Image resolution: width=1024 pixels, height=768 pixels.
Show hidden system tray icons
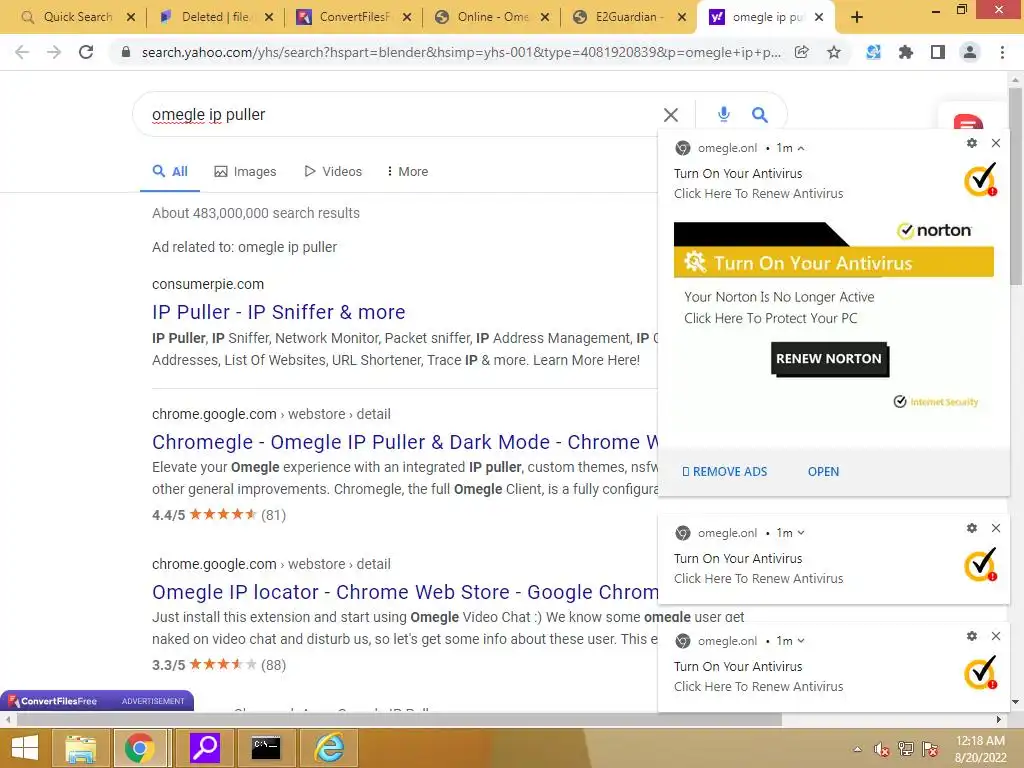tap(857, 750)
